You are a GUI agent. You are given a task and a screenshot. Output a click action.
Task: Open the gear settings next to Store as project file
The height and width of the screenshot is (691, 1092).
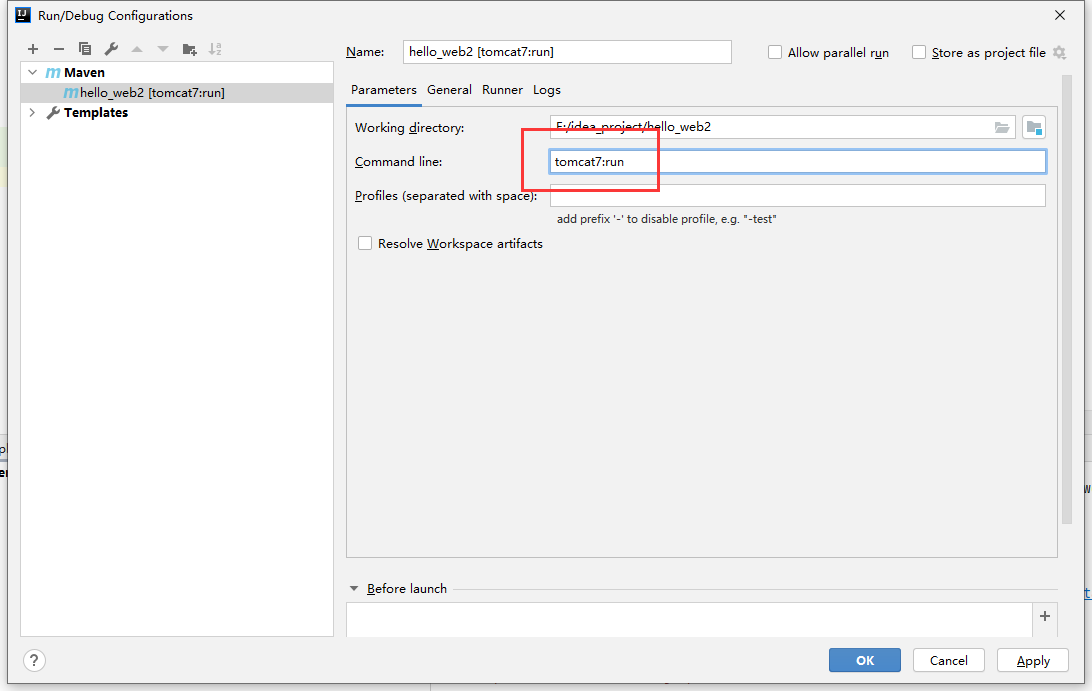tap(1059, 52)
